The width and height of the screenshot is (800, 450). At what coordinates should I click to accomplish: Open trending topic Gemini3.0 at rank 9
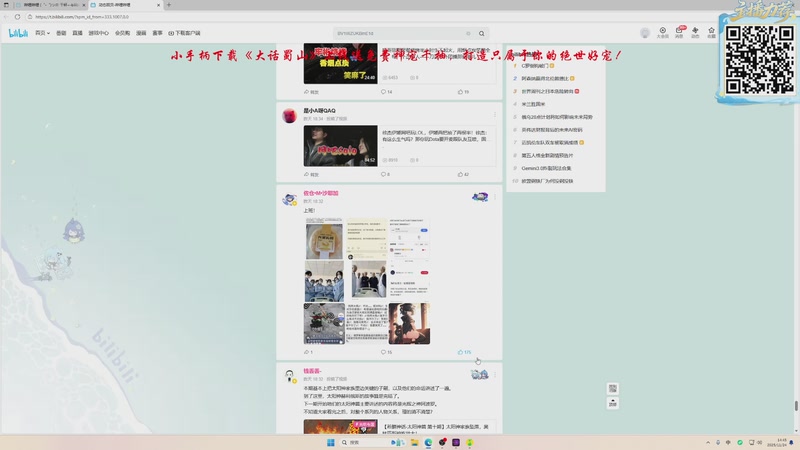(x=546, y=168)
